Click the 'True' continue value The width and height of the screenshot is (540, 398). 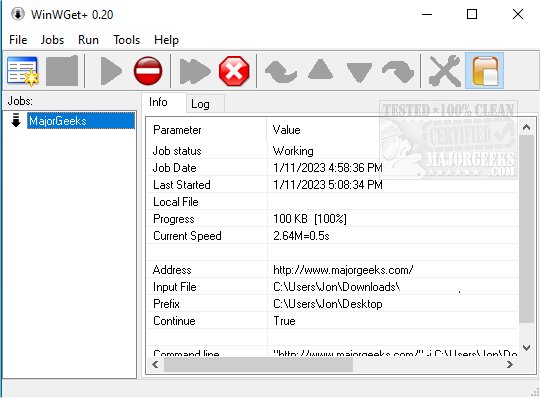click(x=284, y=321)
